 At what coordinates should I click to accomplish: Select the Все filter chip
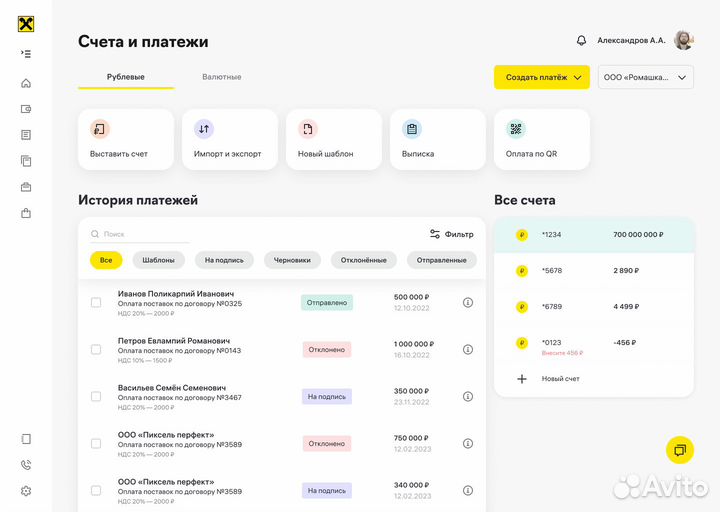point(106,260)
